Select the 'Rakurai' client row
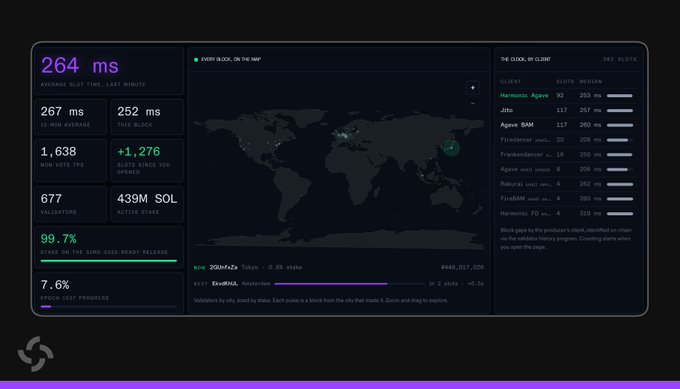The image size is (680, 389). [x=568, y=184]
